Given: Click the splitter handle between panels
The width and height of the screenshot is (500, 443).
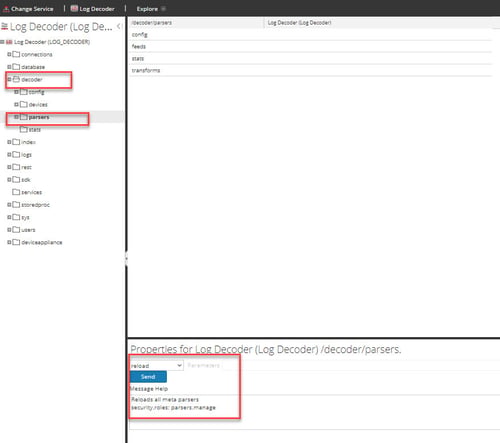Looking at the screenshot, I should point(126,258).
